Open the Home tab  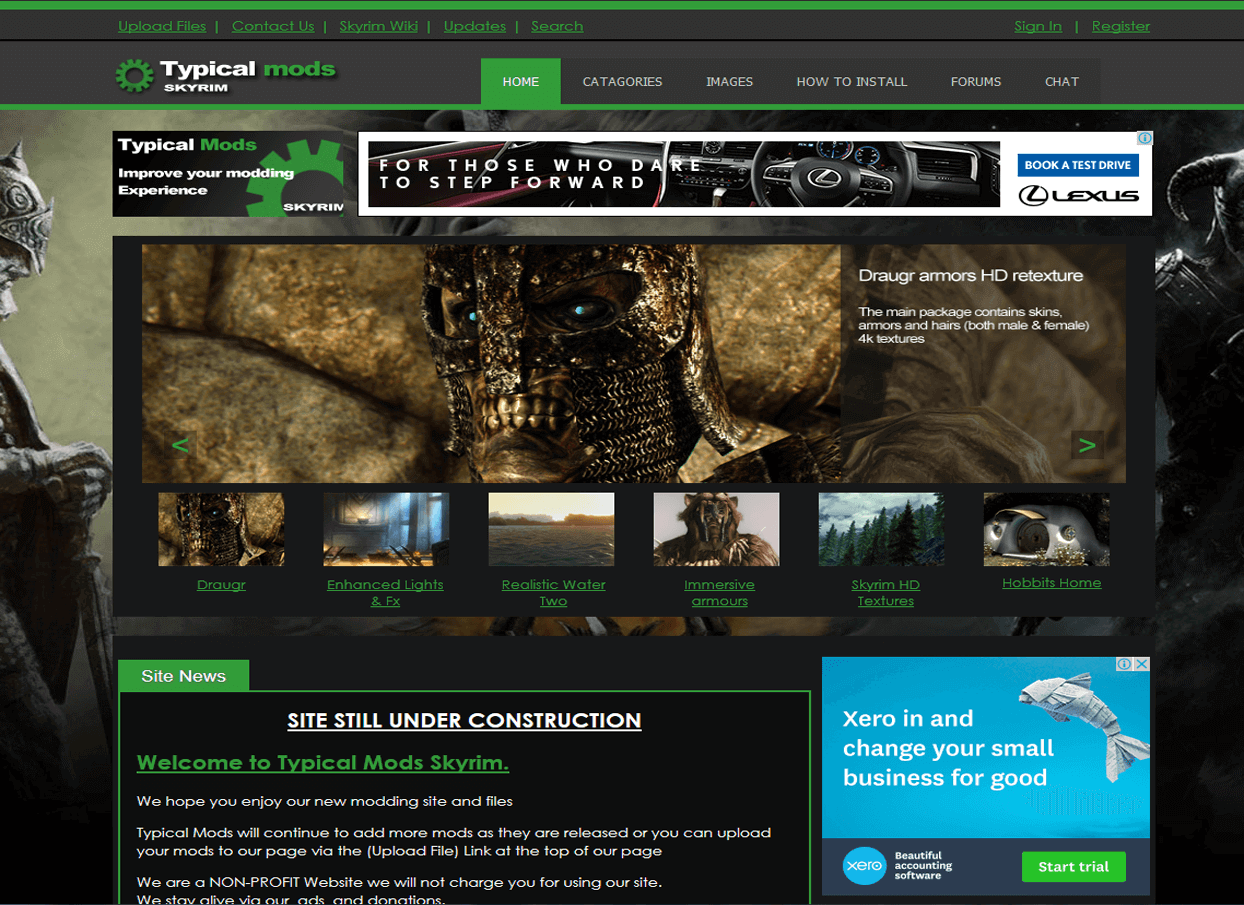[x=521, y=82]
